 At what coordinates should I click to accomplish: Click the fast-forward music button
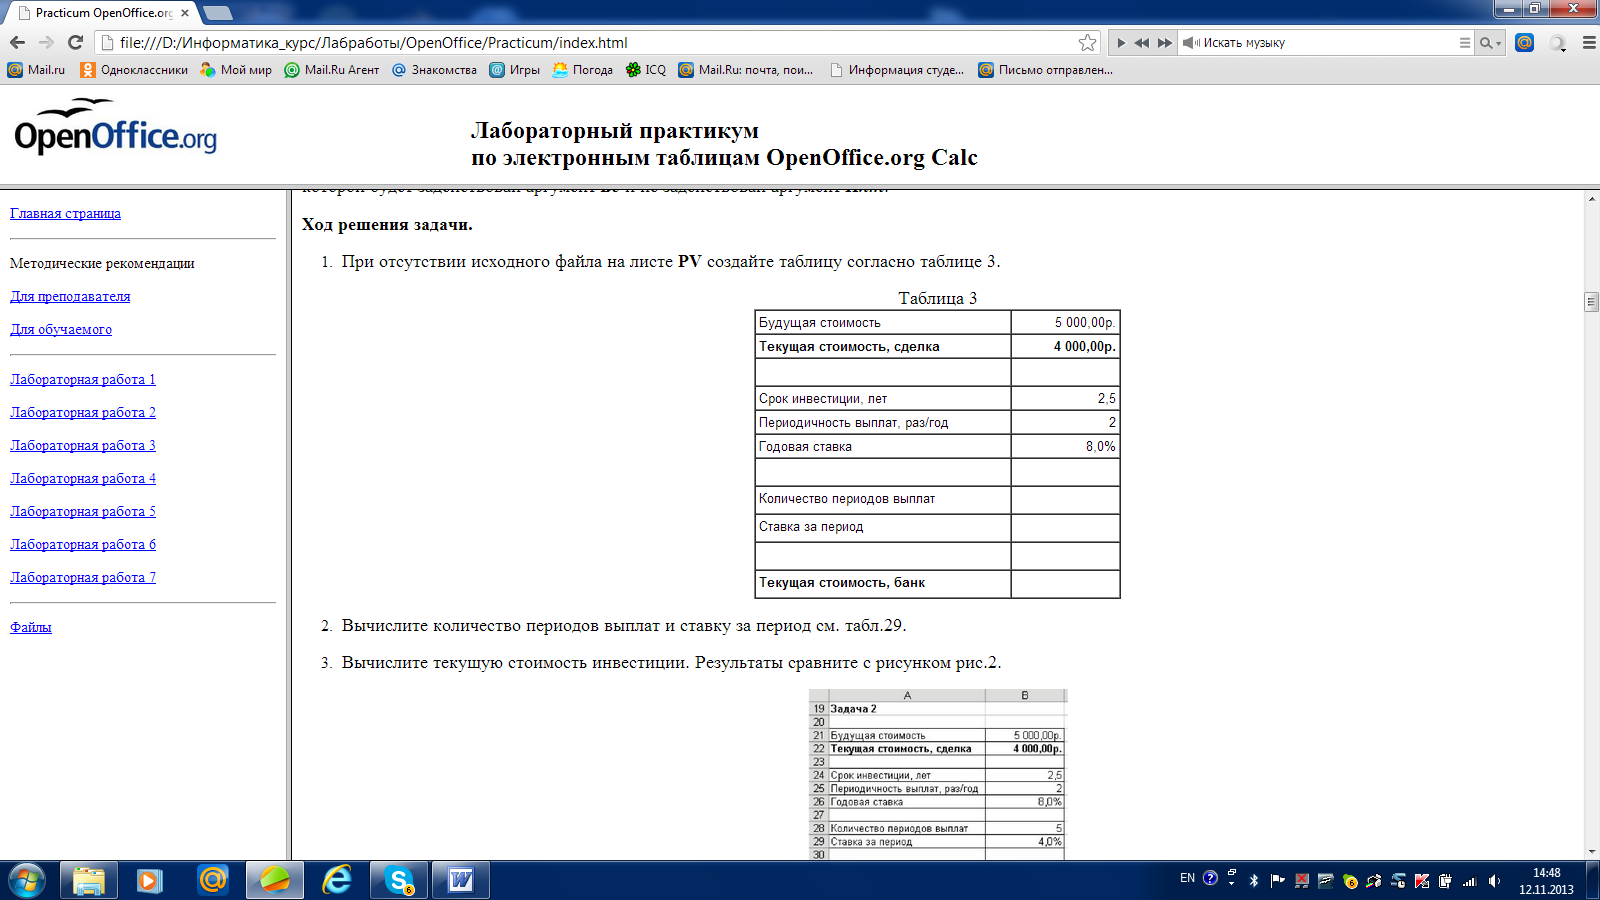[1164, 43]
